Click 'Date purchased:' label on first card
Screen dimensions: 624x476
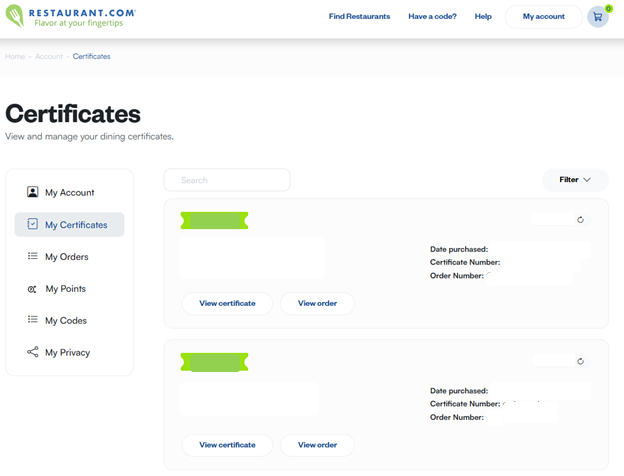pyautogui.click(x=459, y=249)
